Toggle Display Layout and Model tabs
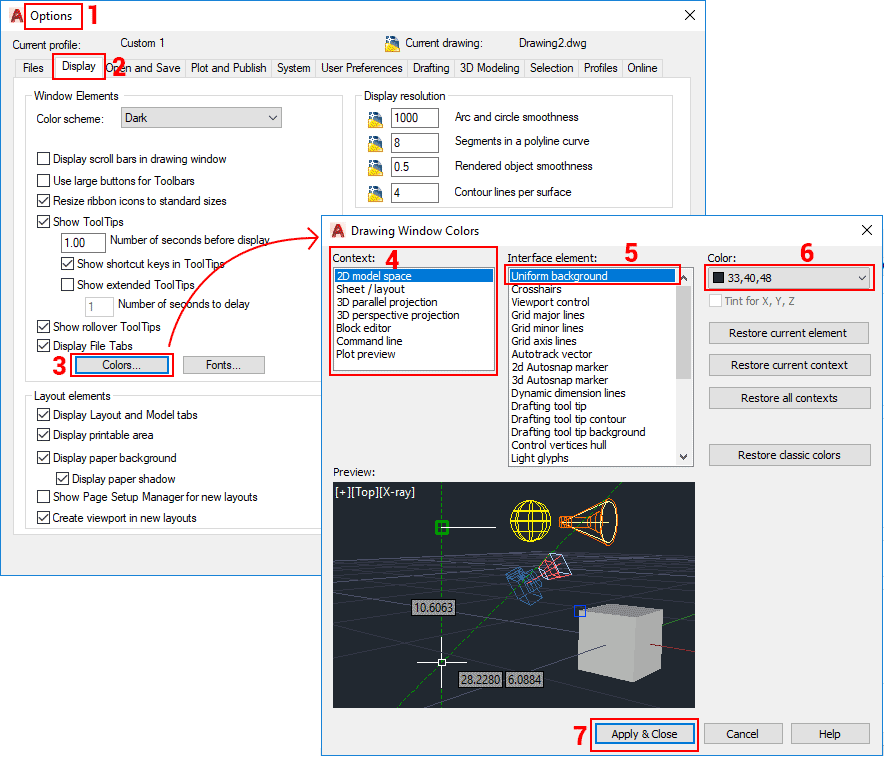 pos(43,414)
